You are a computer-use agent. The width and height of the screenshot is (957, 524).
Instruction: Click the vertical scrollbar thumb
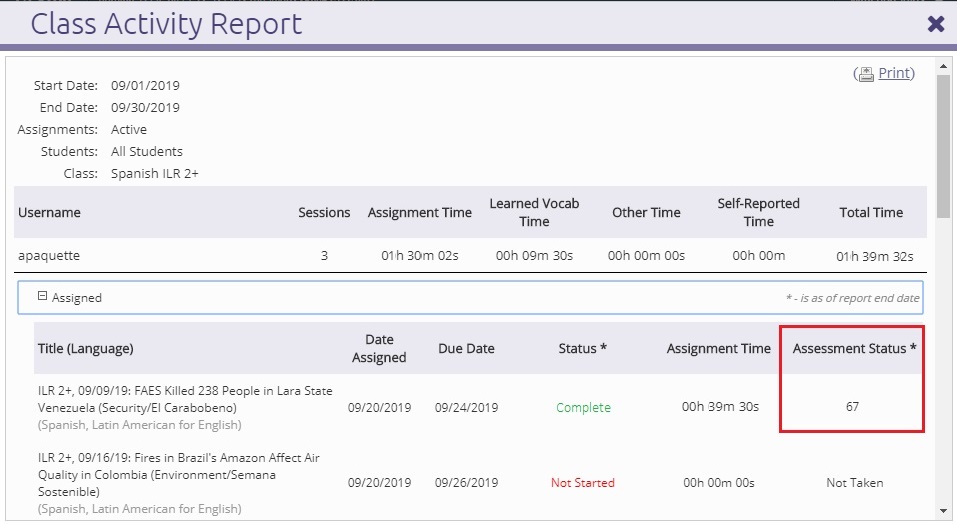point(943,145)
